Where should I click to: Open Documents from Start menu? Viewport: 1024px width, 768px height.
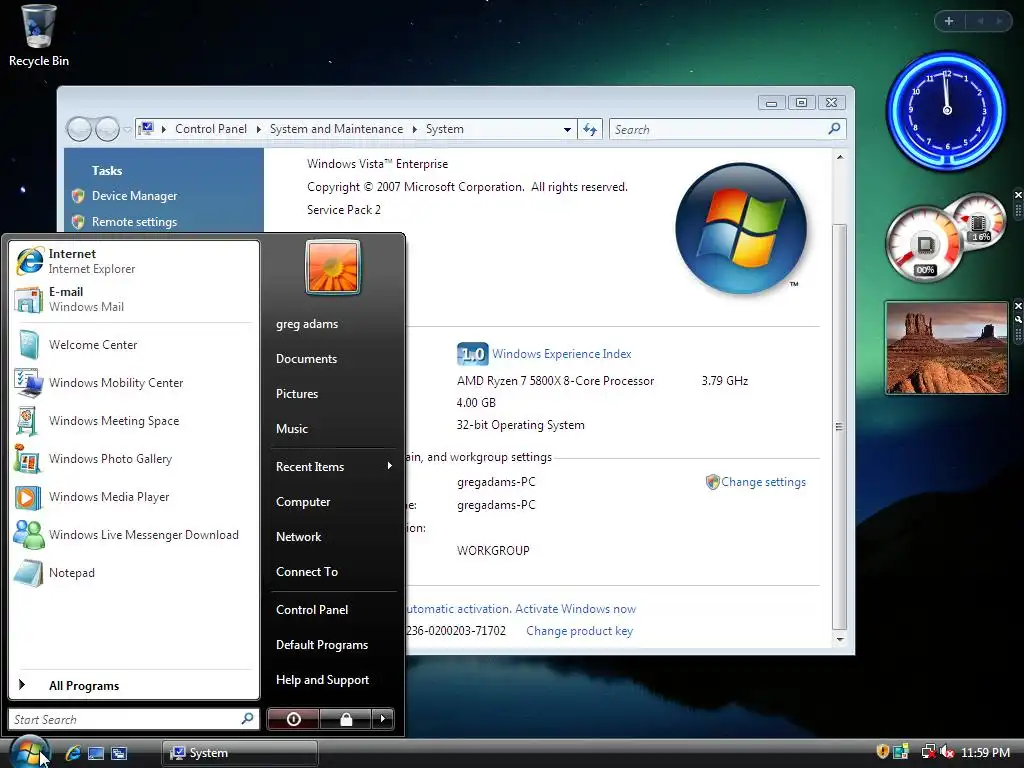pos(306,359)
